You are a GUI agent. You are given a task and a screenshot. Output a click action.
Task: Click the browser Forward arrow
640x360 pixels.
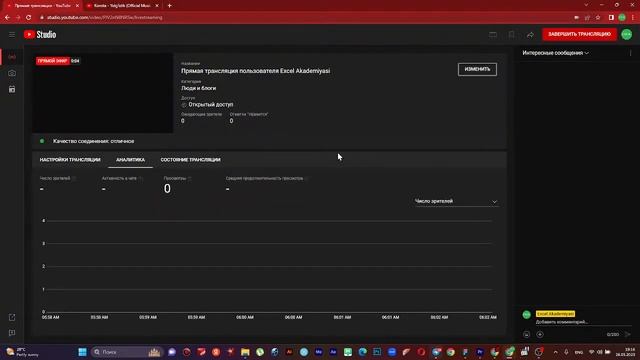(18, 18)
